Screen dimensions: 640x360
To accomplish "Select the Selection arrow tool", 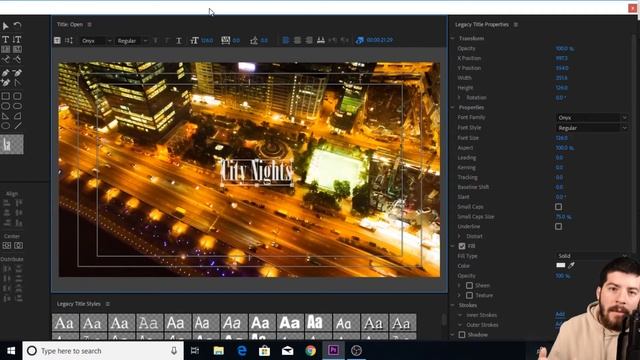I will 5,26.
